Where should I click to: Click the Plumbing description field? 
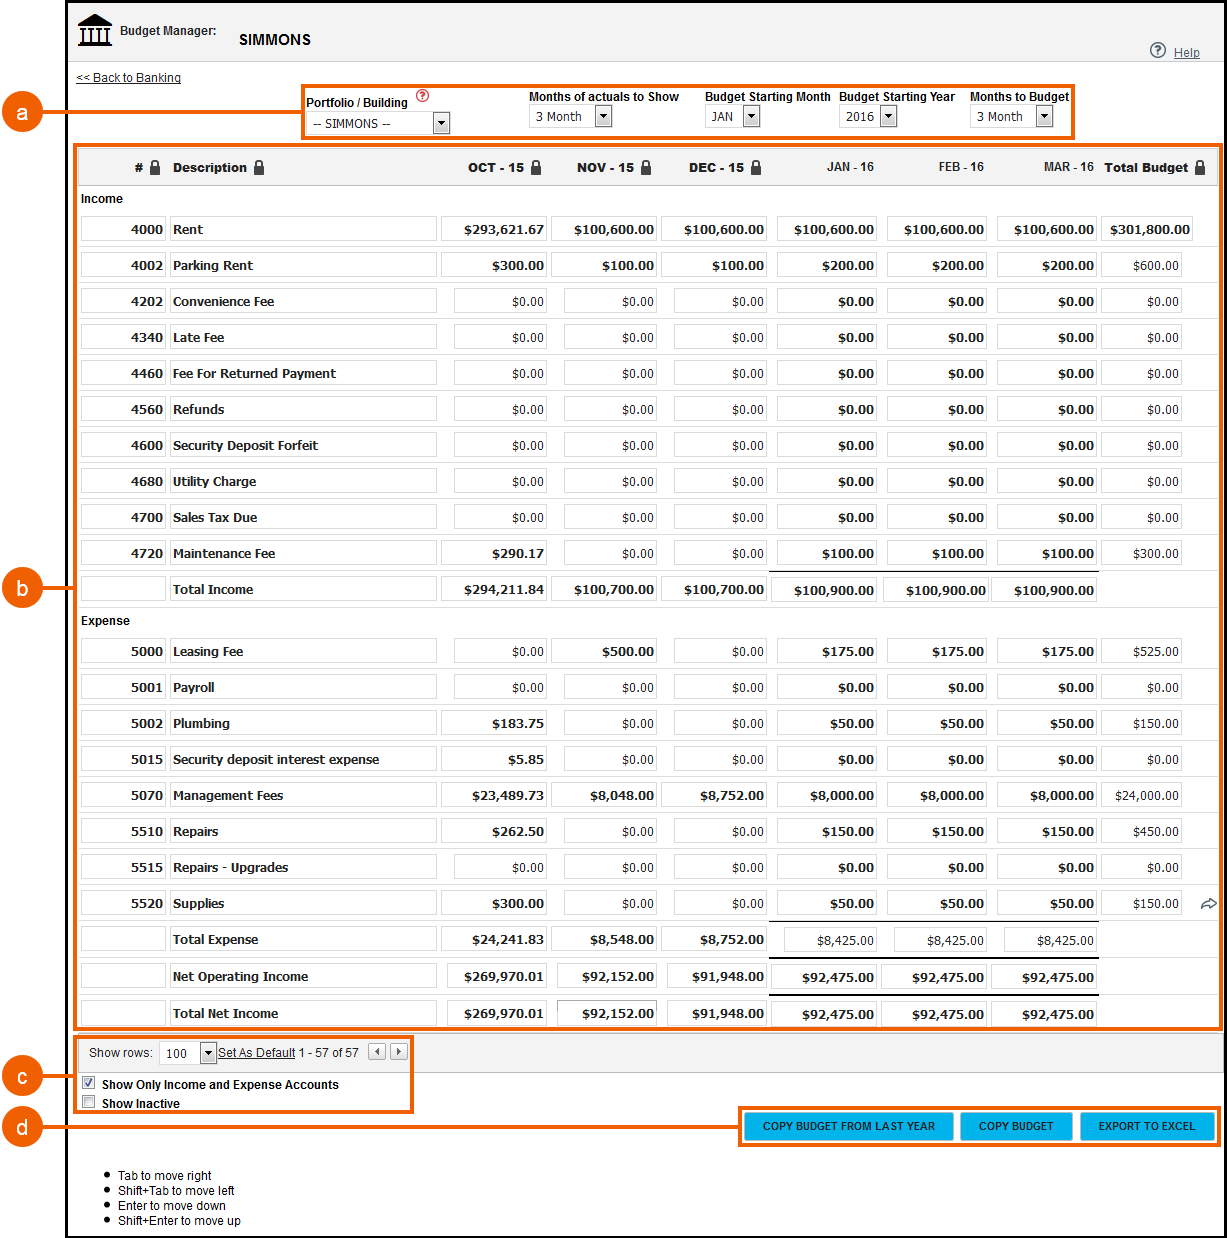(303, 724)
